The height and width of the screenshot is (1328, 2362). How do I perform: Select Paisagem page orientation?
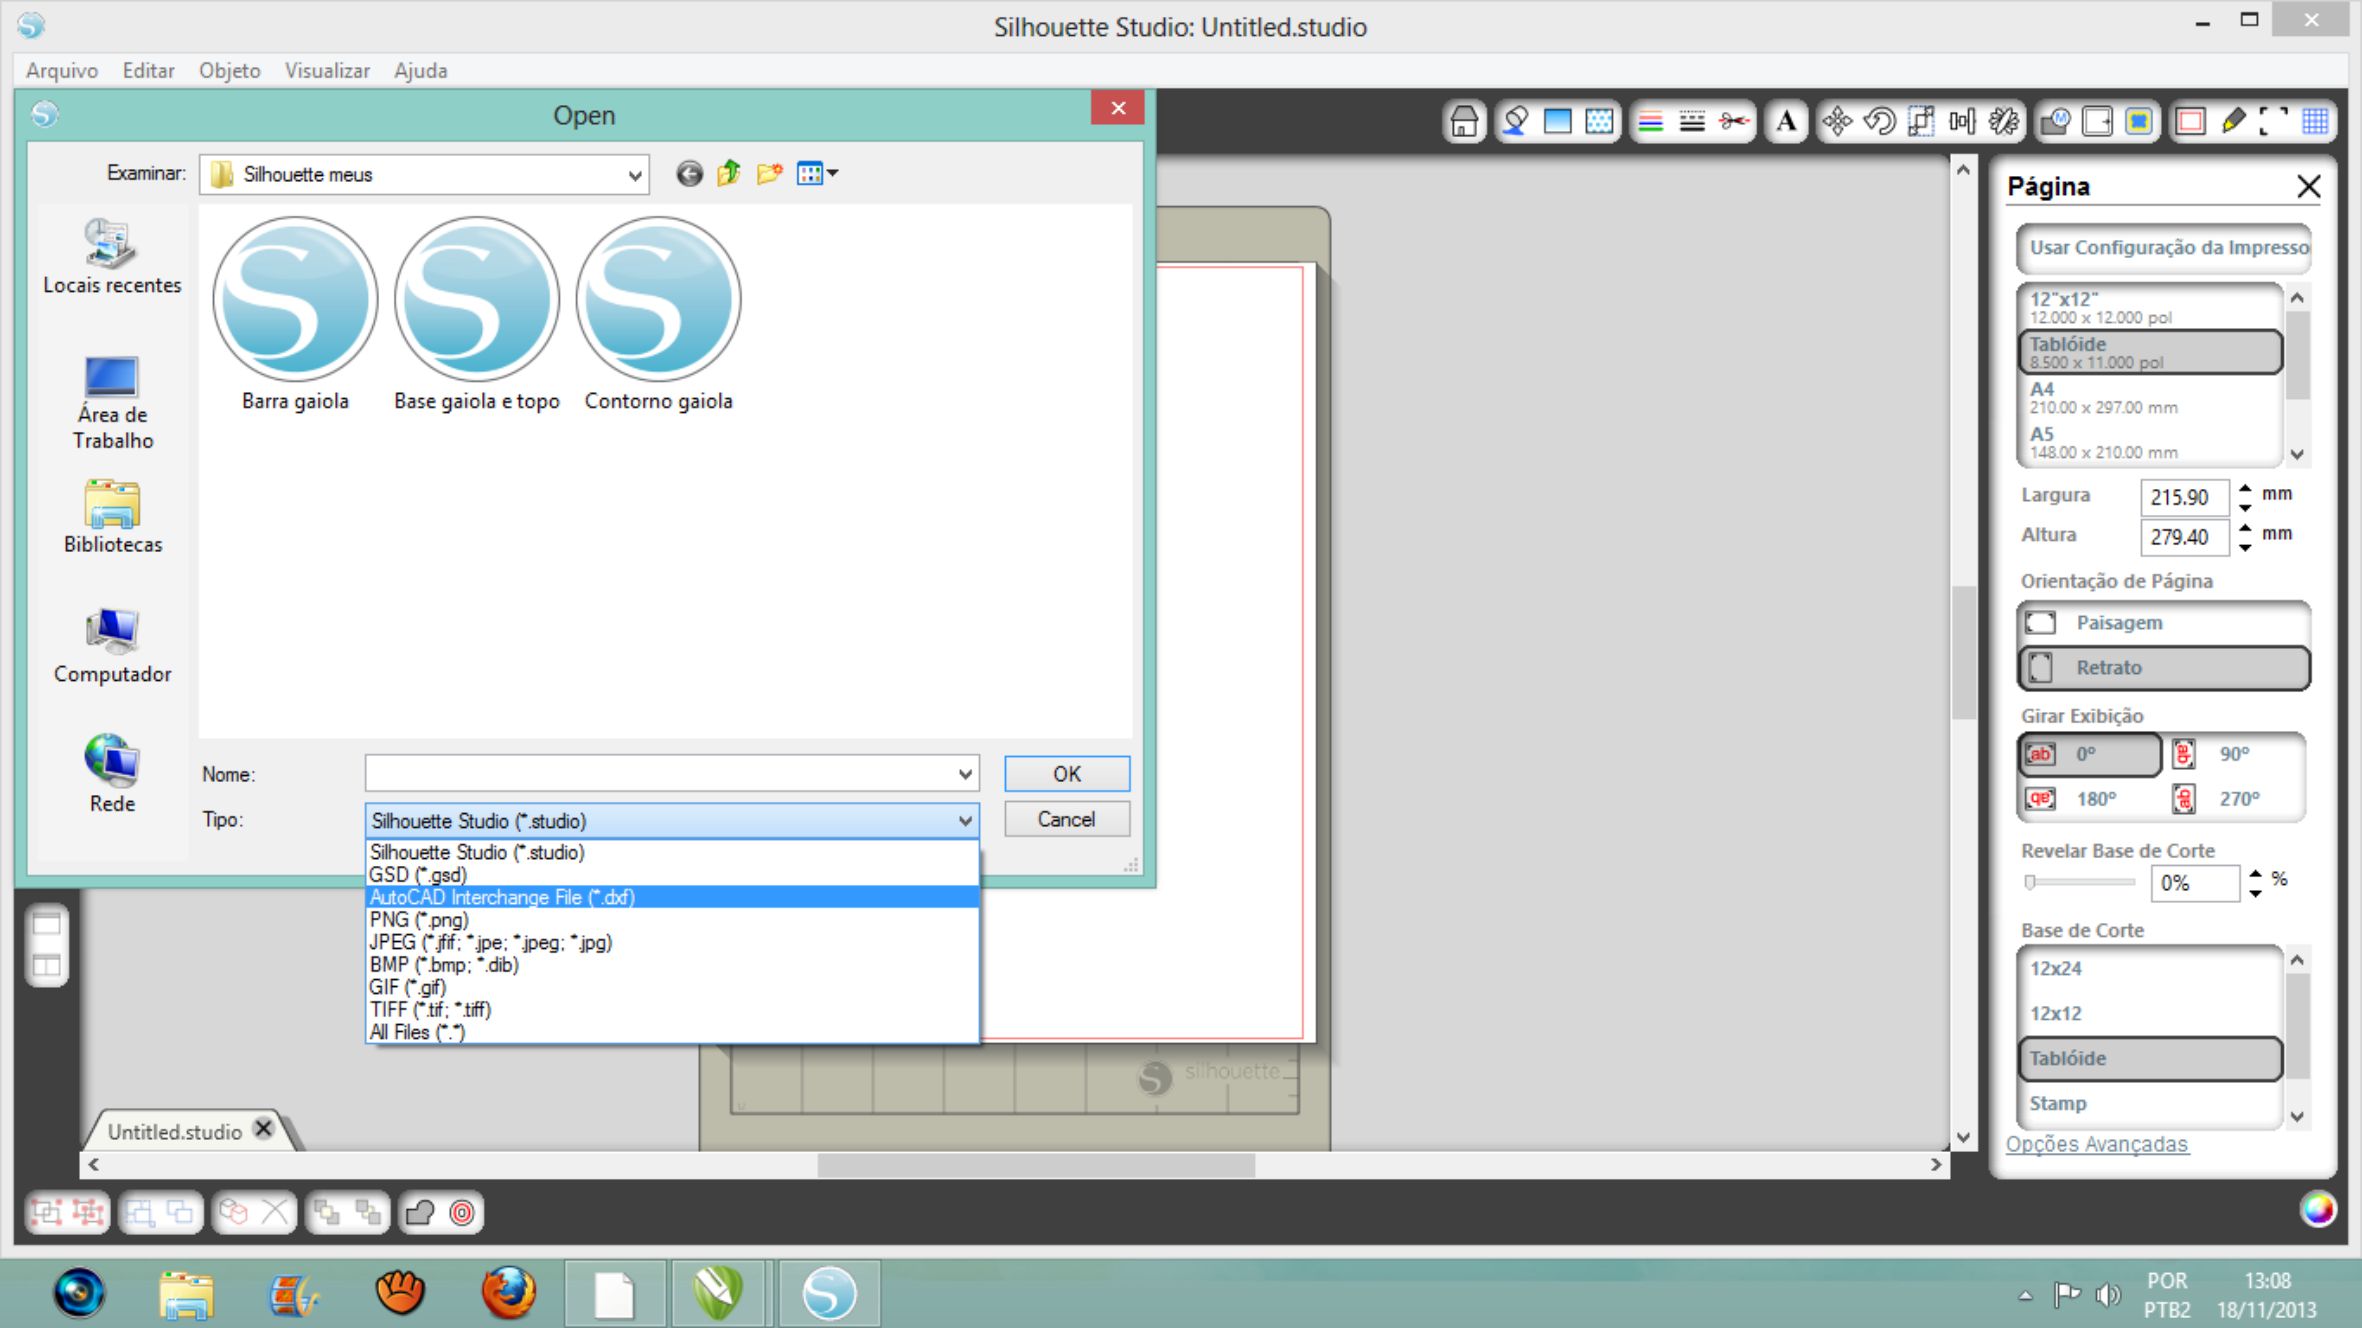pos(2164,623)
